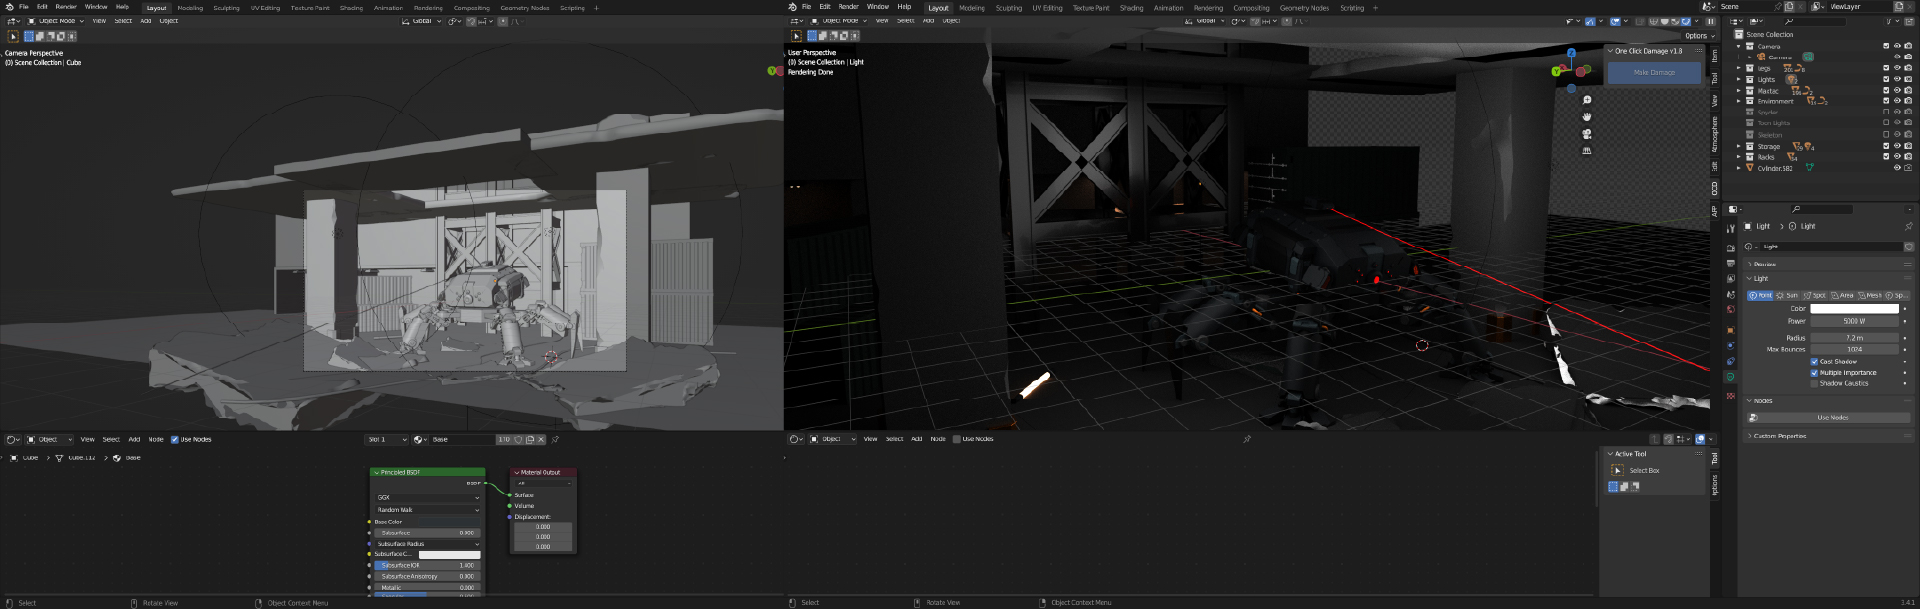Open the Render menu in left window

coord(66,7)
